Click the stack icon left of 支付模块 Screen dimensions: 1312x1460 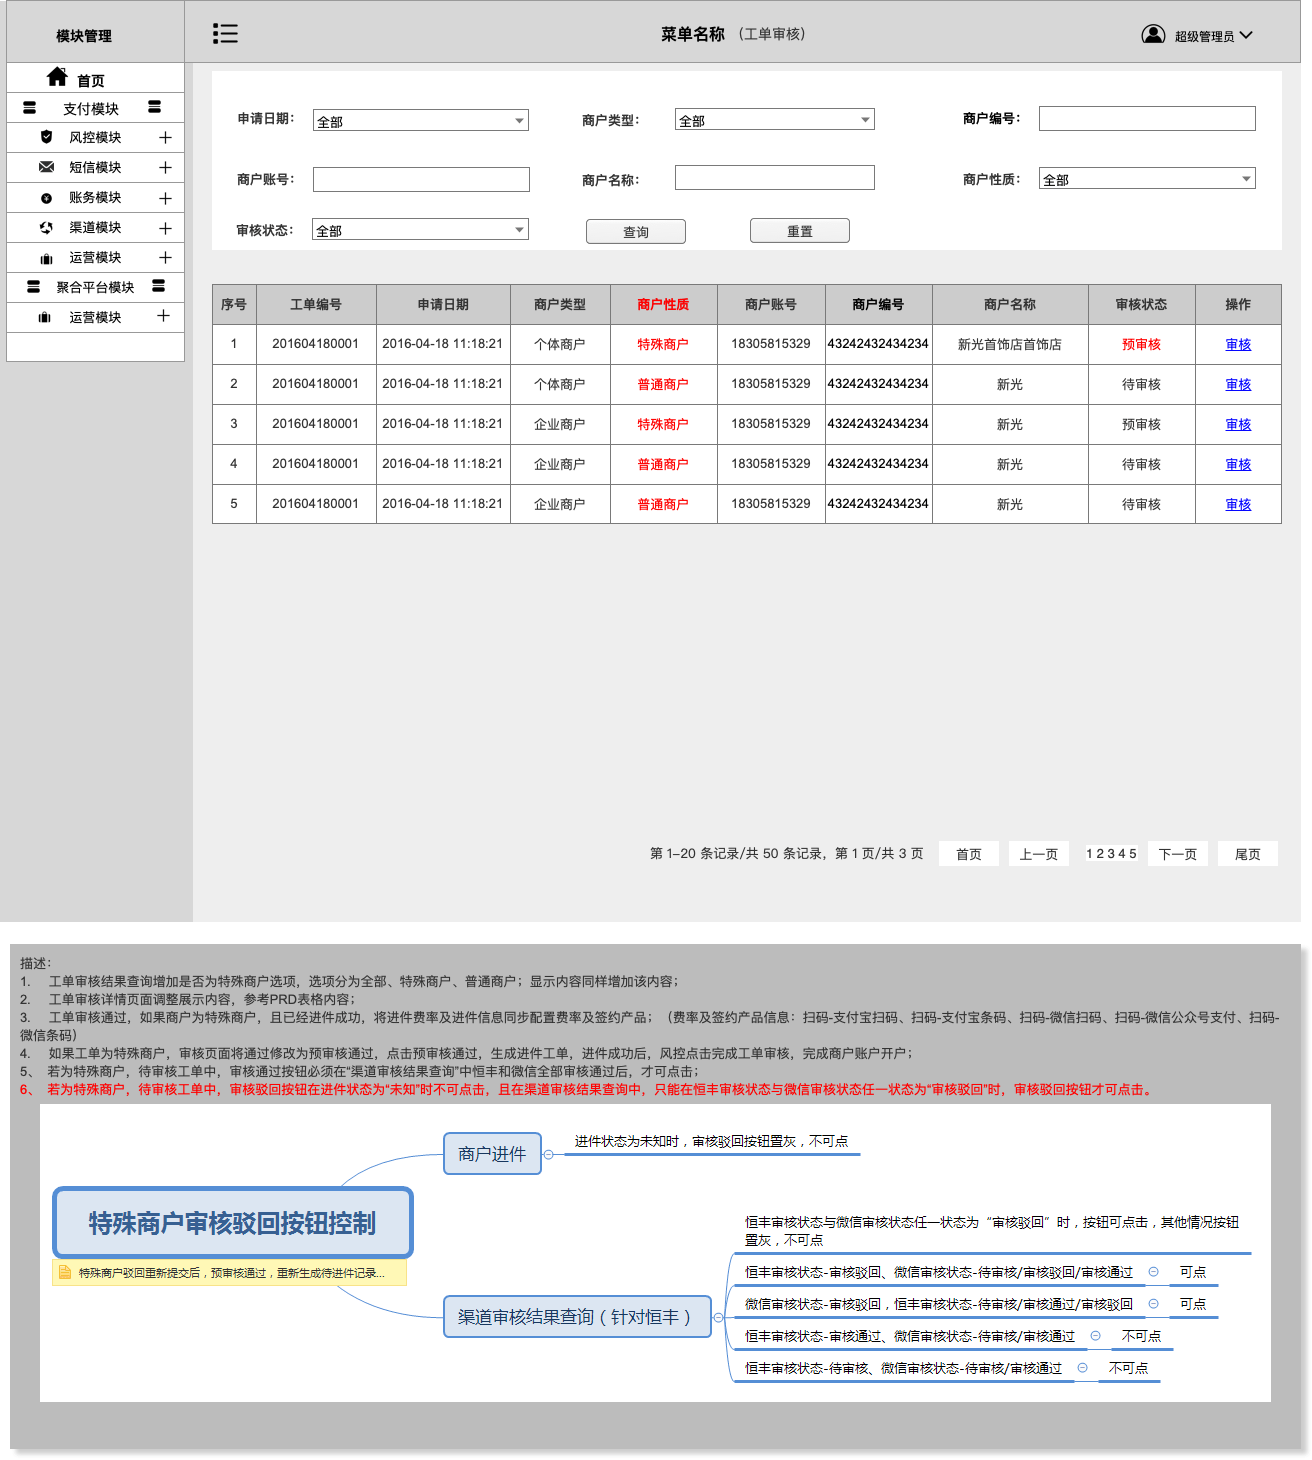click(x=29, y=107)
